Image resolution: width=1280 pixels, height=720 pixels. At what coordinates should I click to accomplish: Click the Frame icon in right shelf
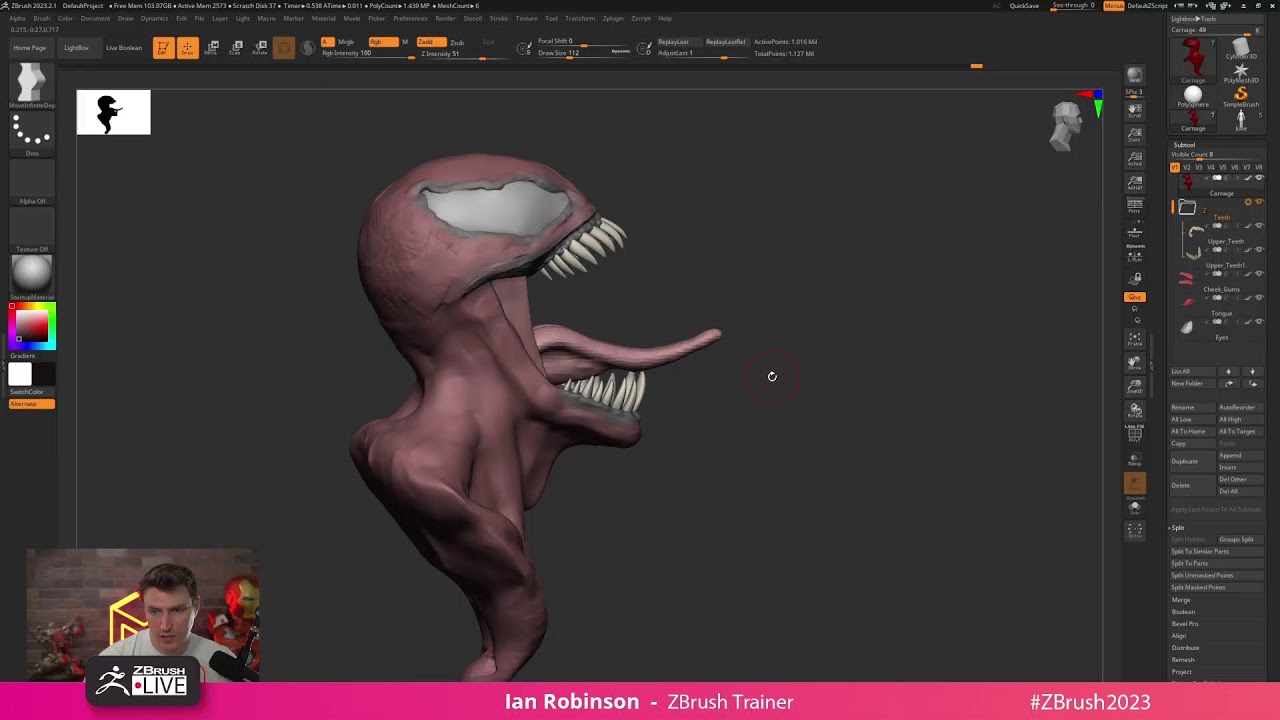click(x=1134, y=339)
